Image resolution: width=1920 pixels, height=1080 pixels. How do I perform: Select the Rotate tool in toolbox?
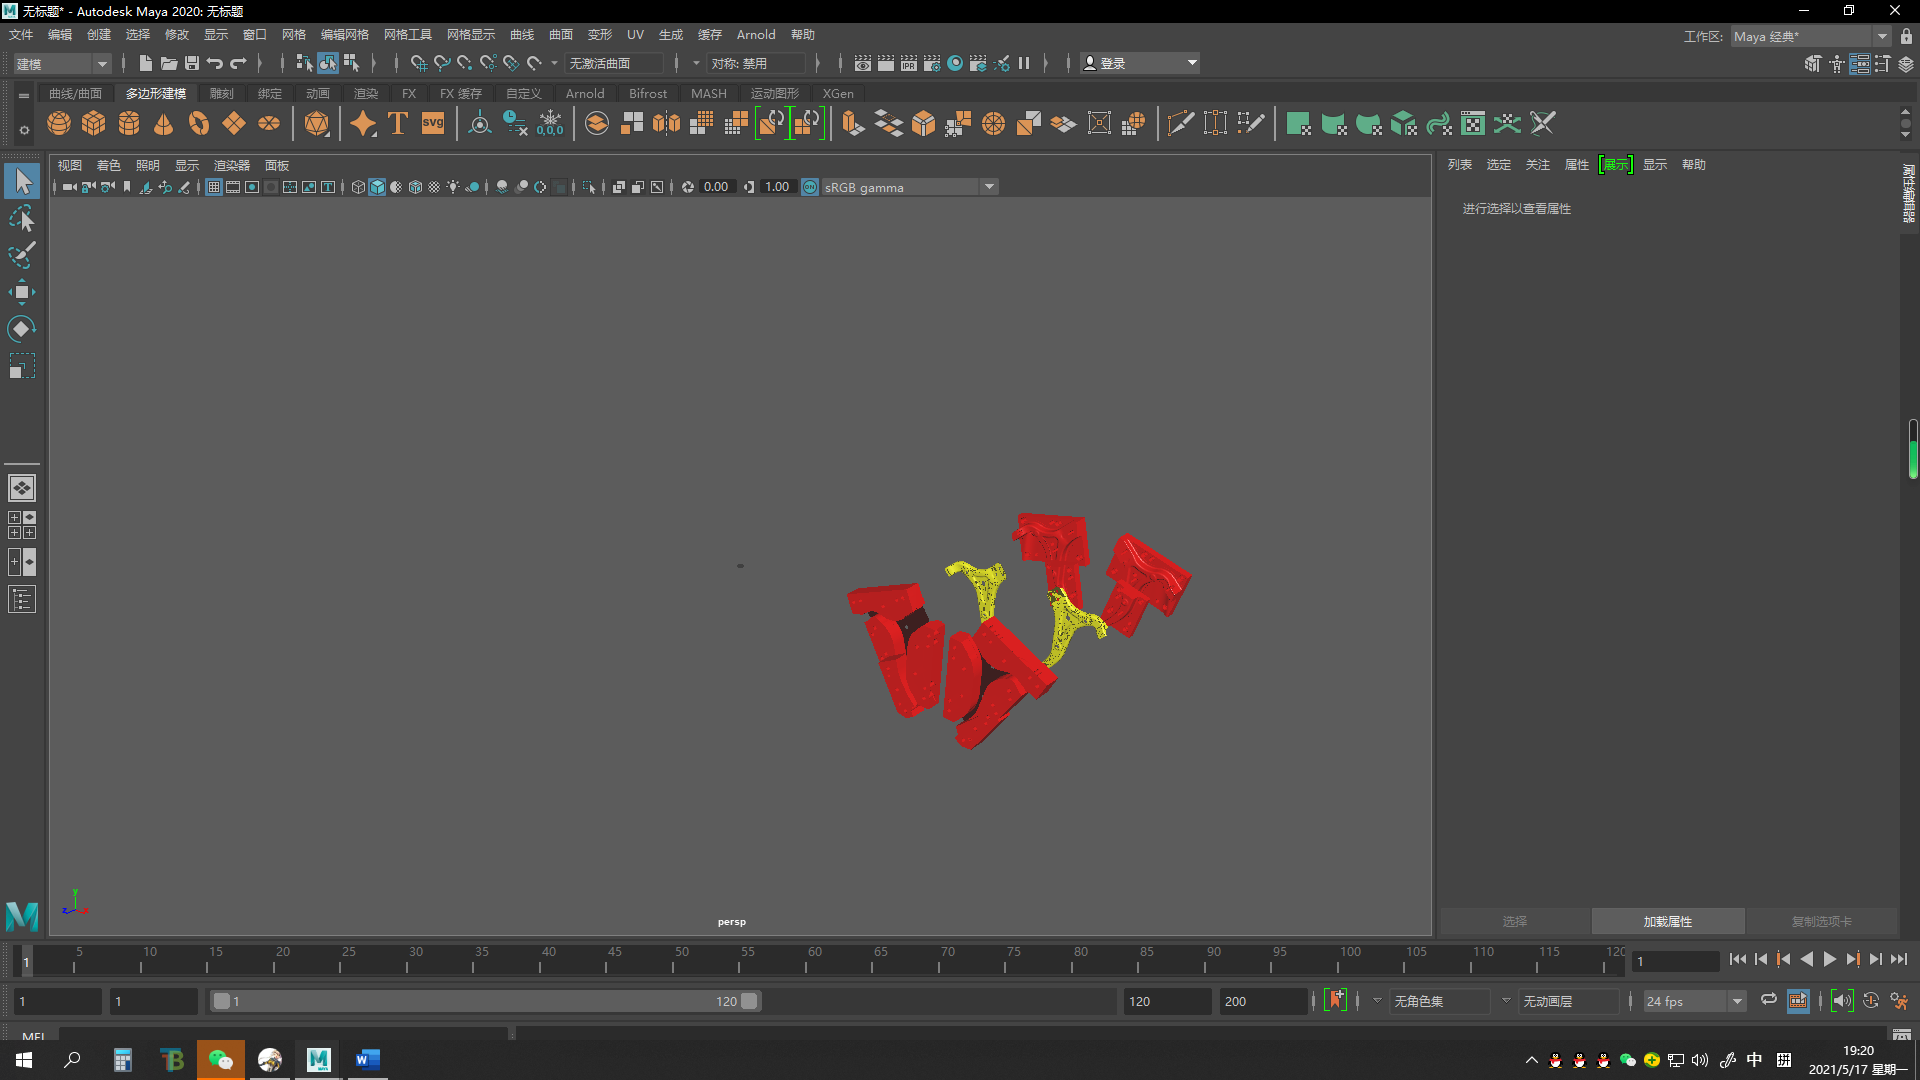[x=21, y=329]
